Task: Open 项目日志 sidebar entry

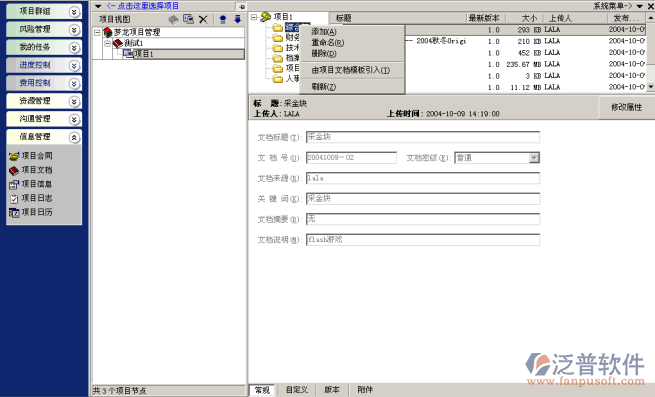Action: pos(31,198)
